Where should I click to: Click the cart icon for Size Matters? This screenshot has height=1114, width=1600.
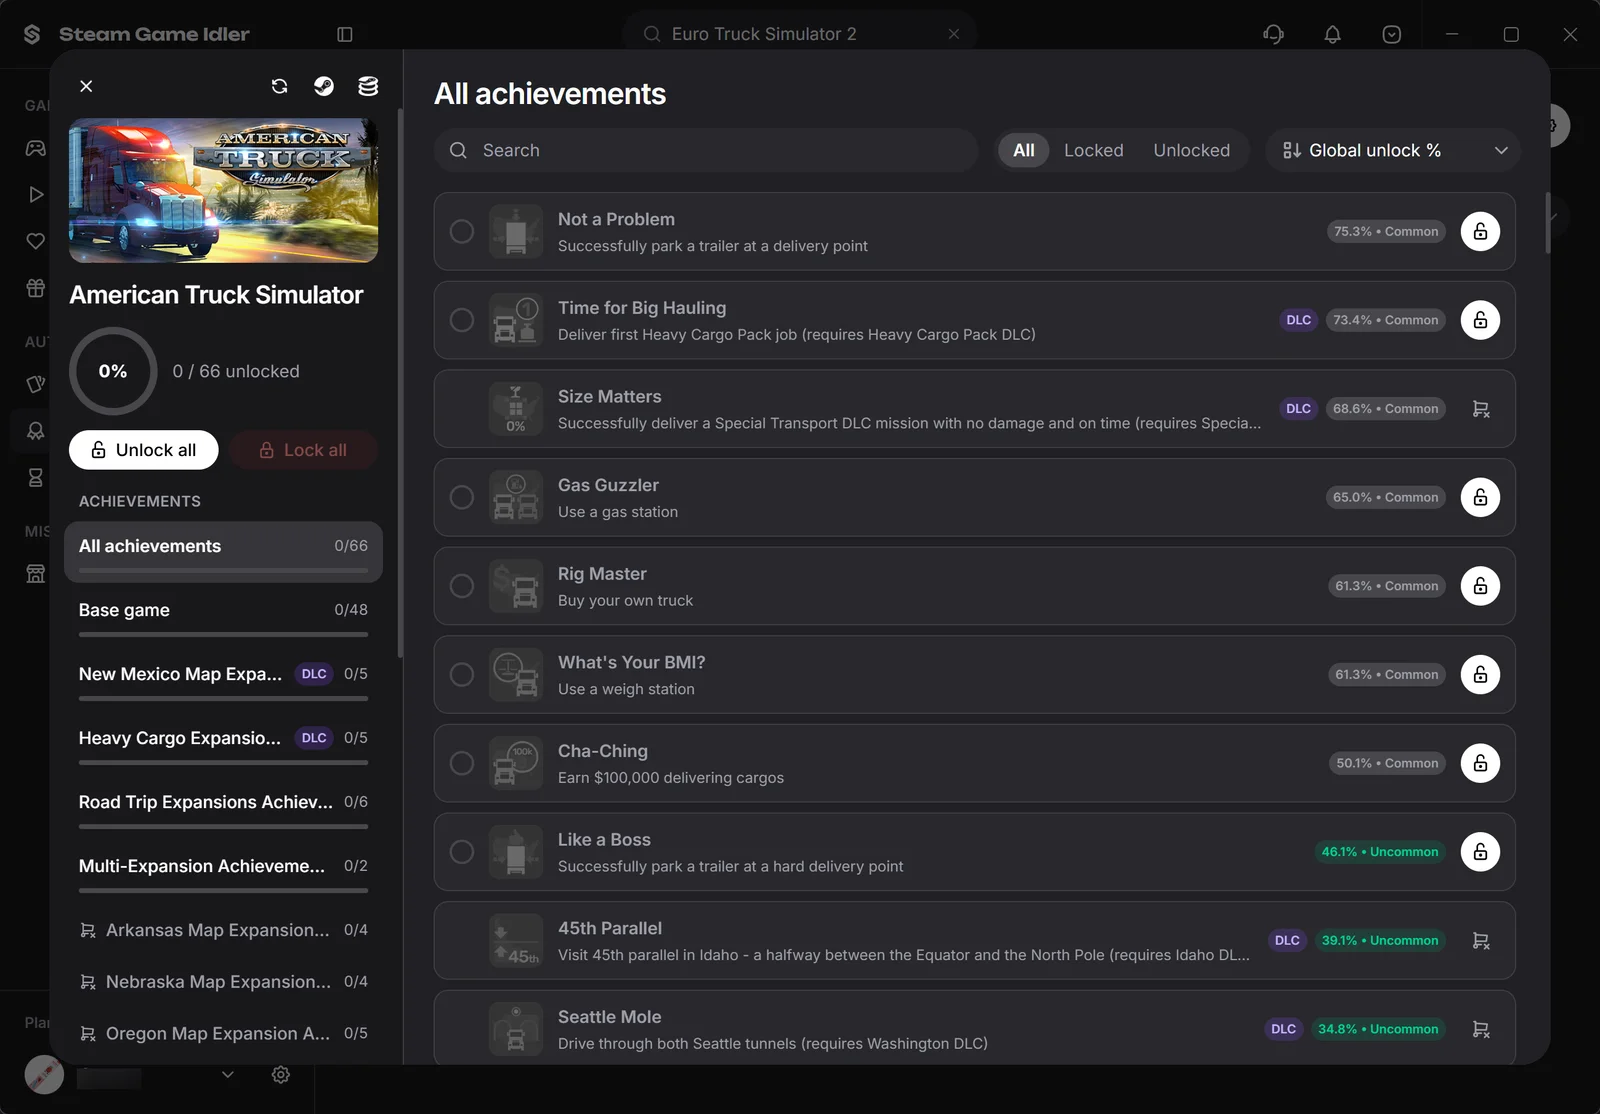click(1480, 409)
